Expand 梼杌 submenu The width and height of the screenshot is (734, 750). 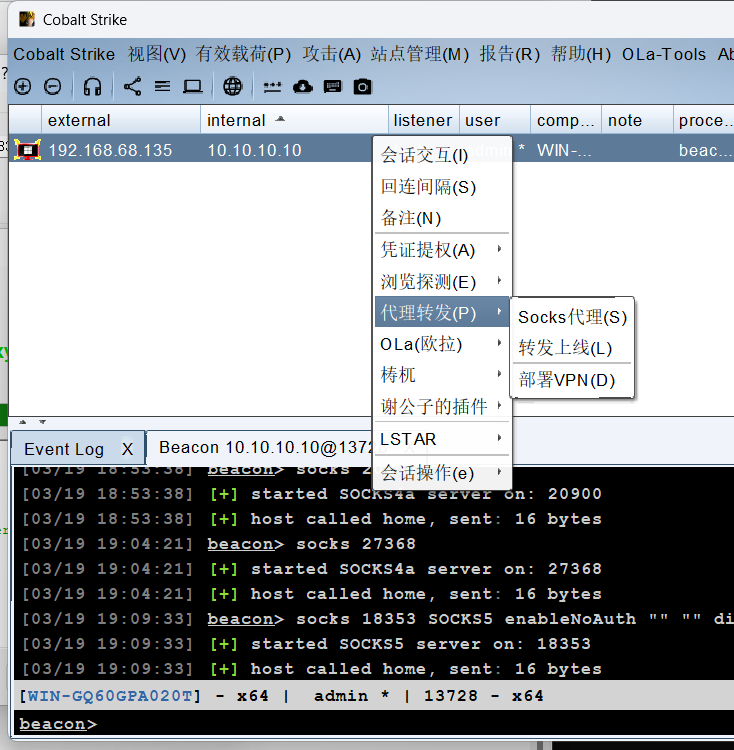coord(442,375)
